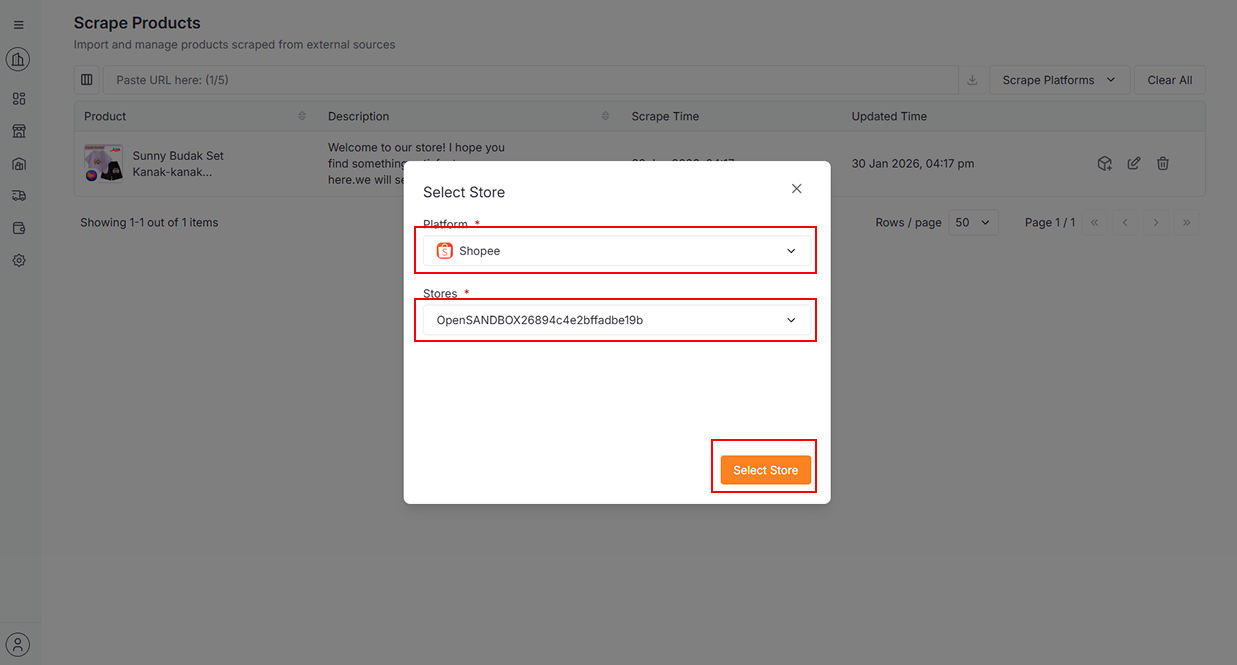Click the add-product box icon in row

tap(1104, 164)
